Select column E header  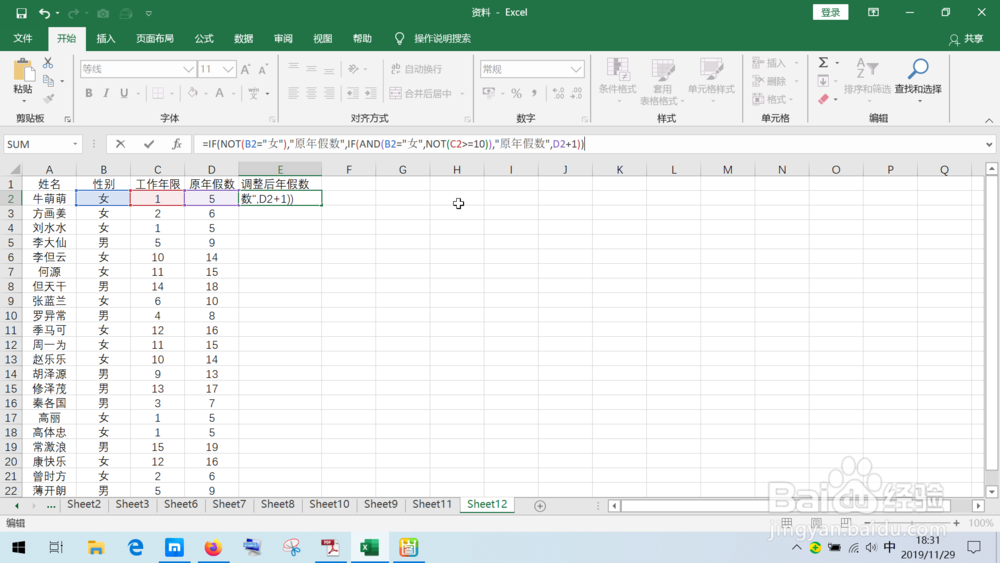click(280, 170)
